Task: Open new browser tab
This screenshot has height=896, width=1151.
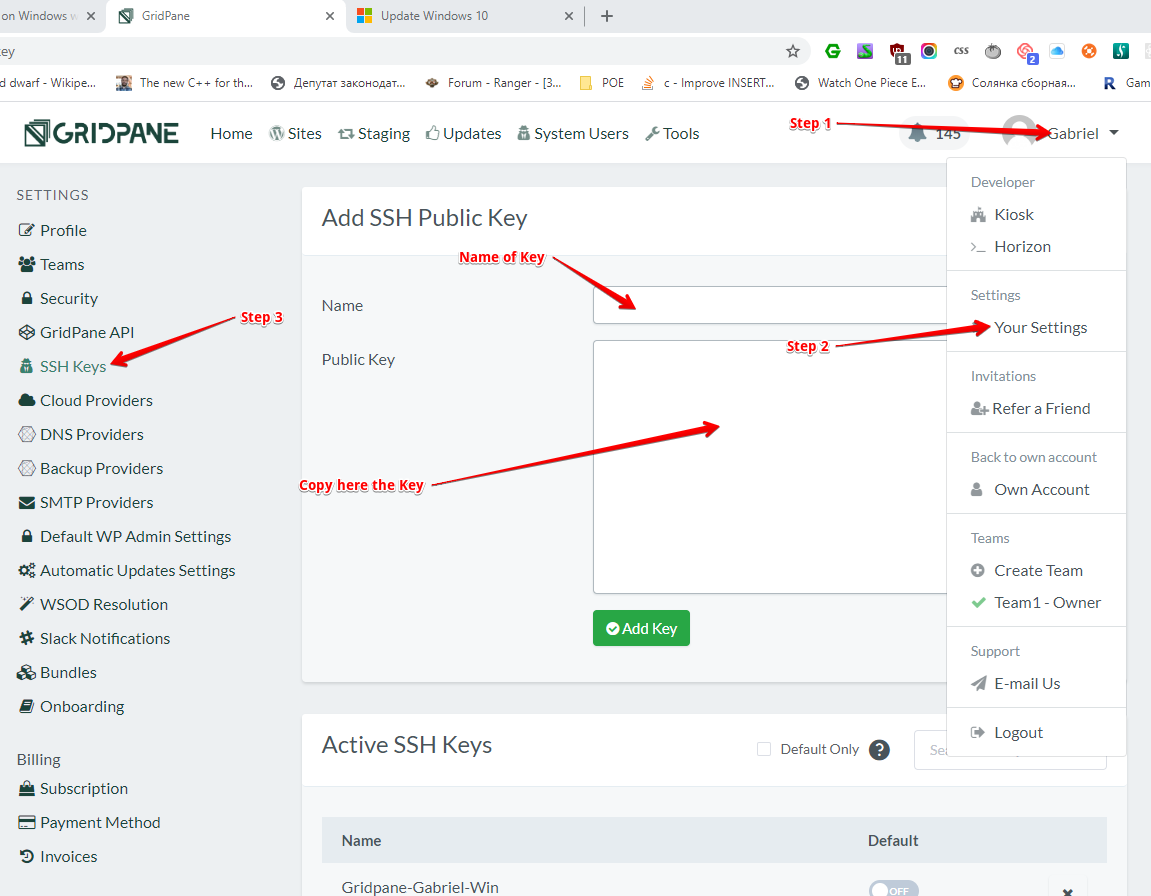Action: (606, 16)
